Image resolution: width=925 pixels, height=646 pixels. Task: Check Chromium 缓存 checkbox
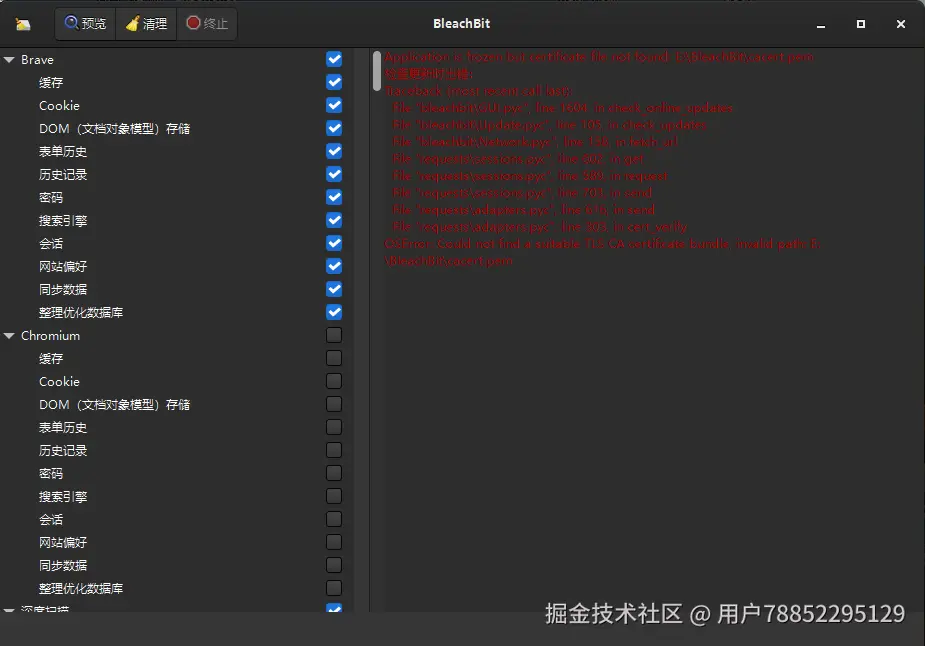(334, 358)
